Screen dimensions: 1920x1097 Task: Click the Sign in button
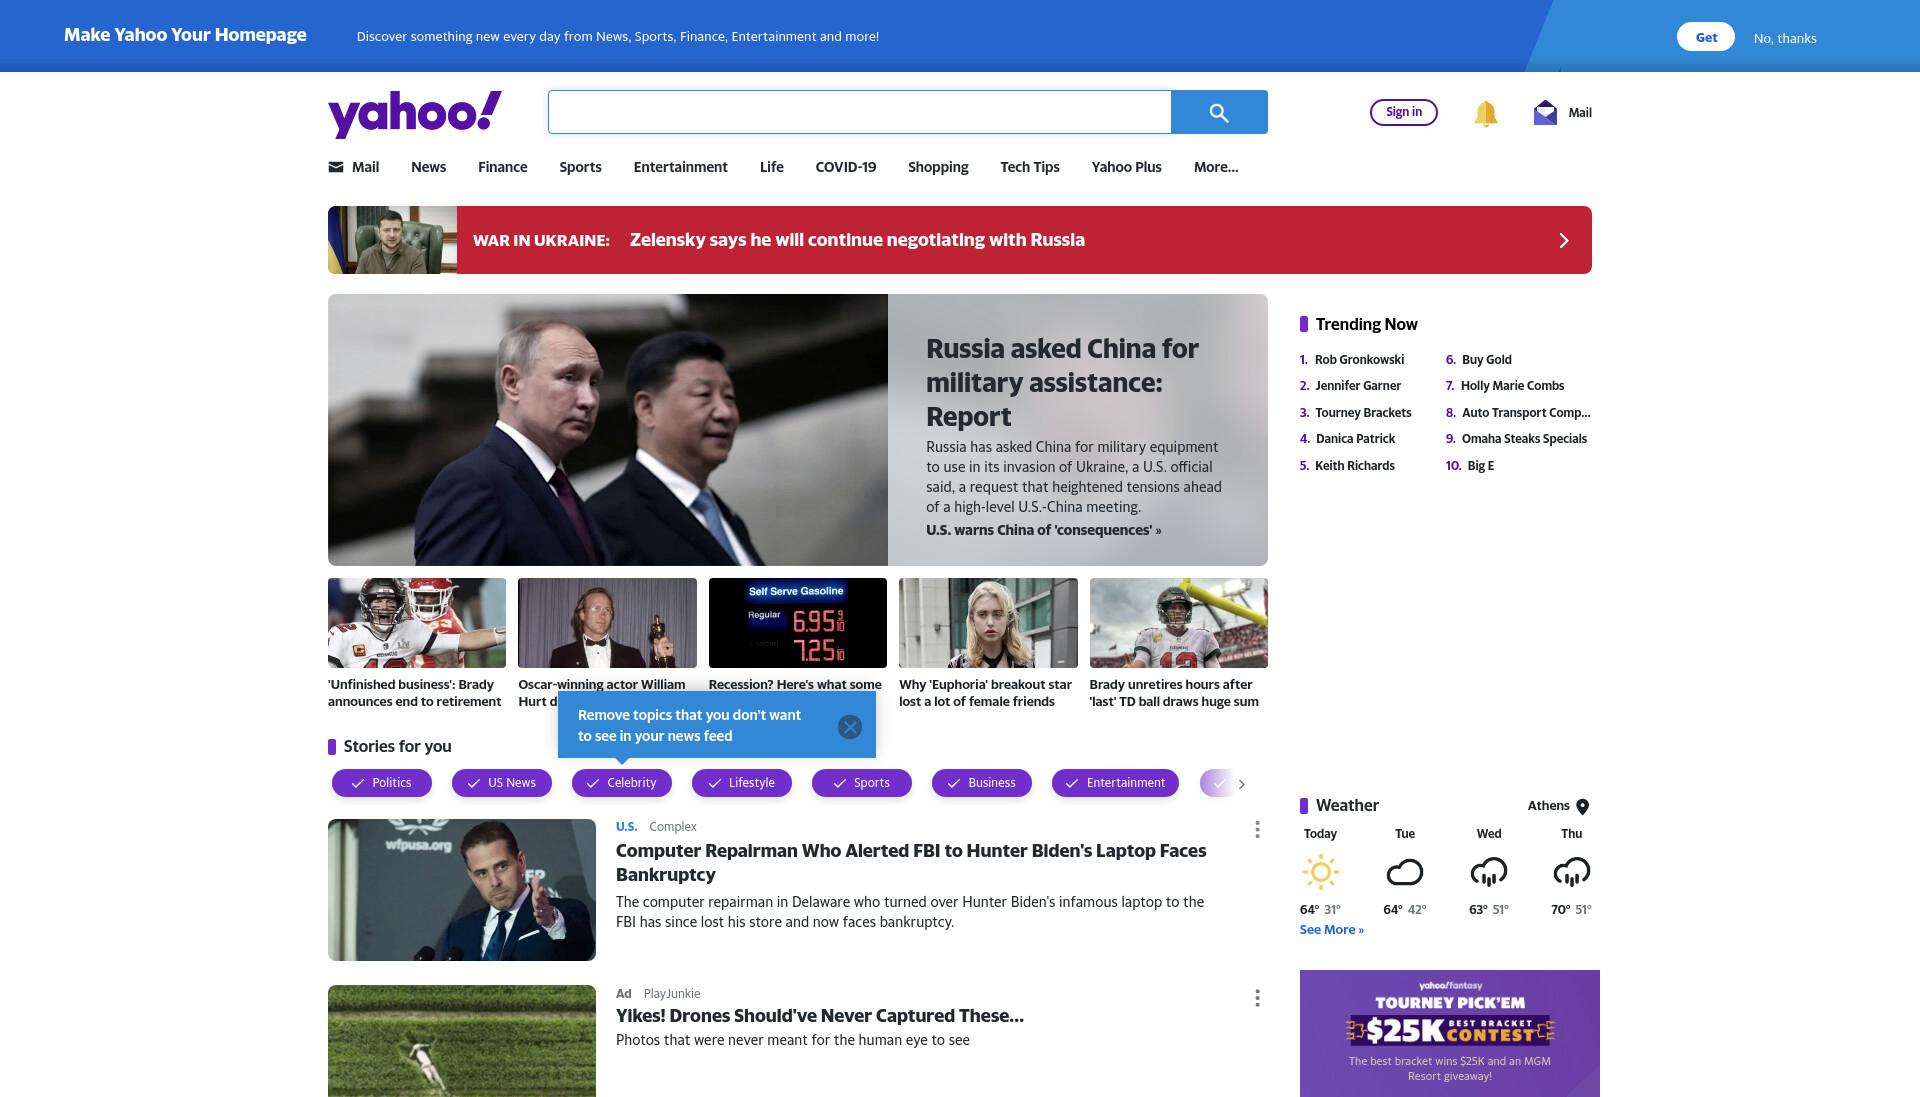pyautogui.click(x=1403, y=112)
